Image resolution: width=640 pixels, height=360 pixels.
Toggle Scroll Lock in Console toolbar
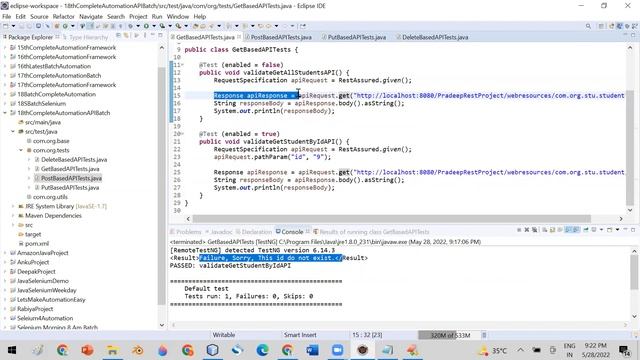tap(552, 230)
